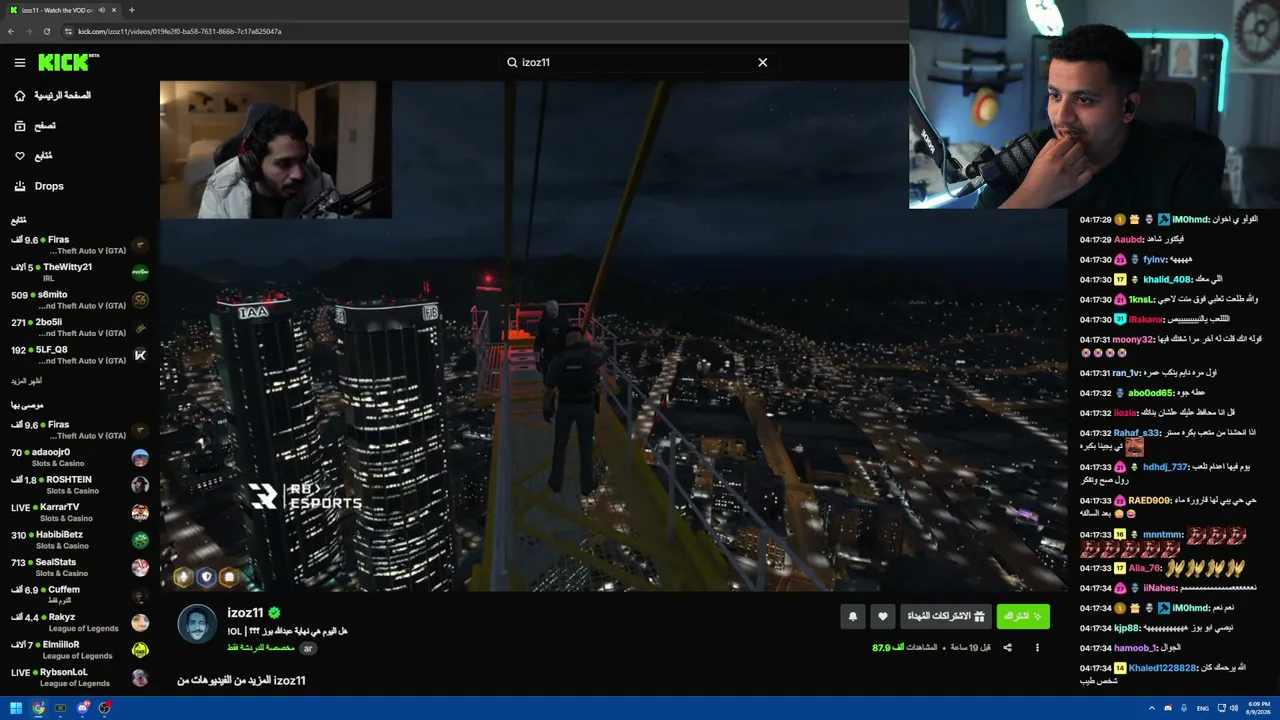This screenshot has width=1280, height=720.
Task: Click the gift subscriptions button
Action: pyautogui.click(x=946, y=617)
